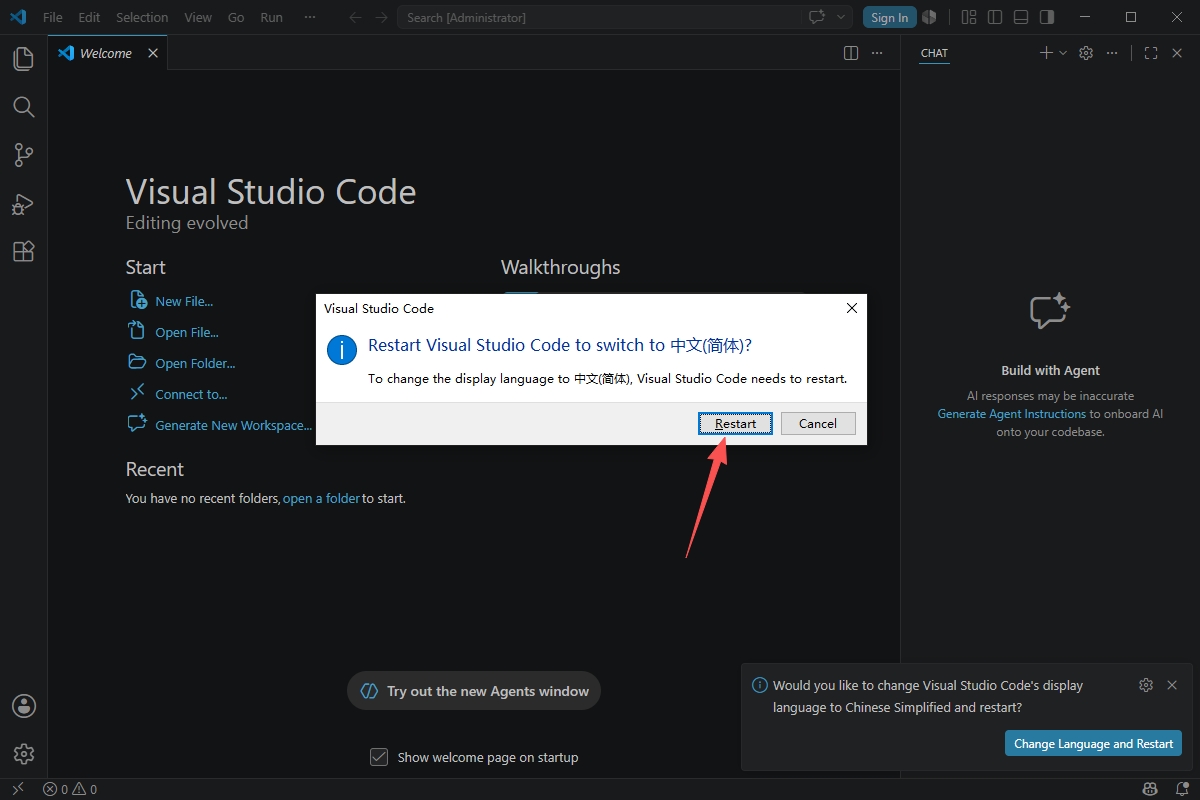Click the Sign In button

(x=889, y=17)
